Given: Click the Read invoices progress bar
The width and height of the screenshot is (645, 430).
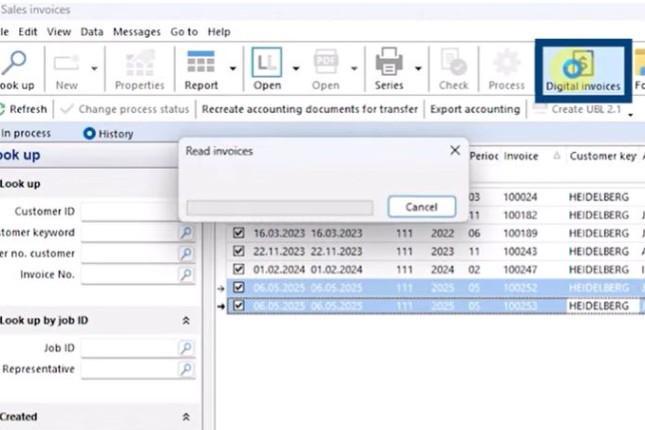Looking at the screenshot, I should coord(280,208).
